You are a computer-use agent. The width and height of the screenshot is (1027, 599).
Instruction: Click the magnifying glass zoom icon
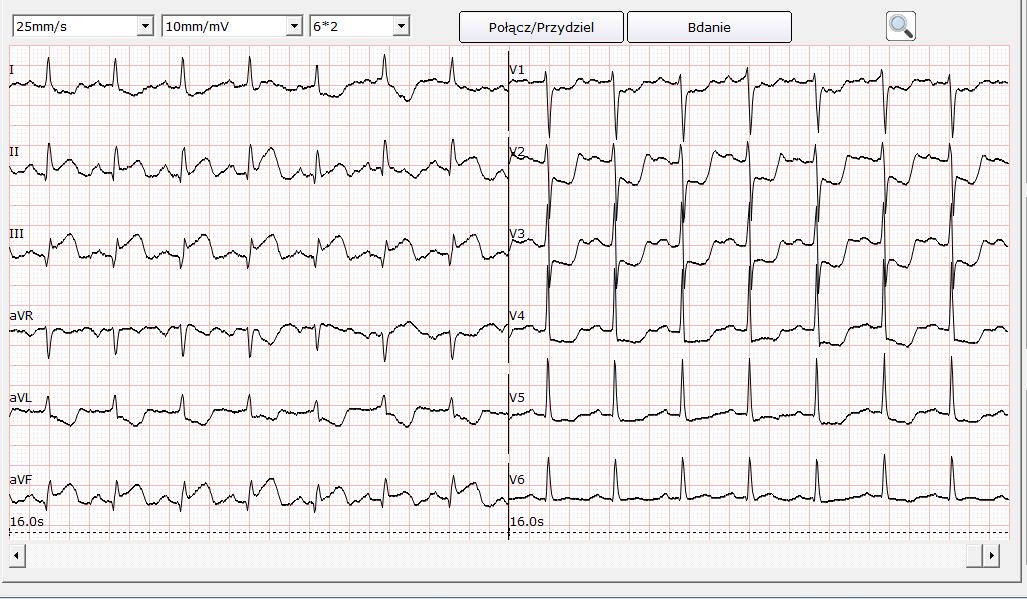pos(900,26)
